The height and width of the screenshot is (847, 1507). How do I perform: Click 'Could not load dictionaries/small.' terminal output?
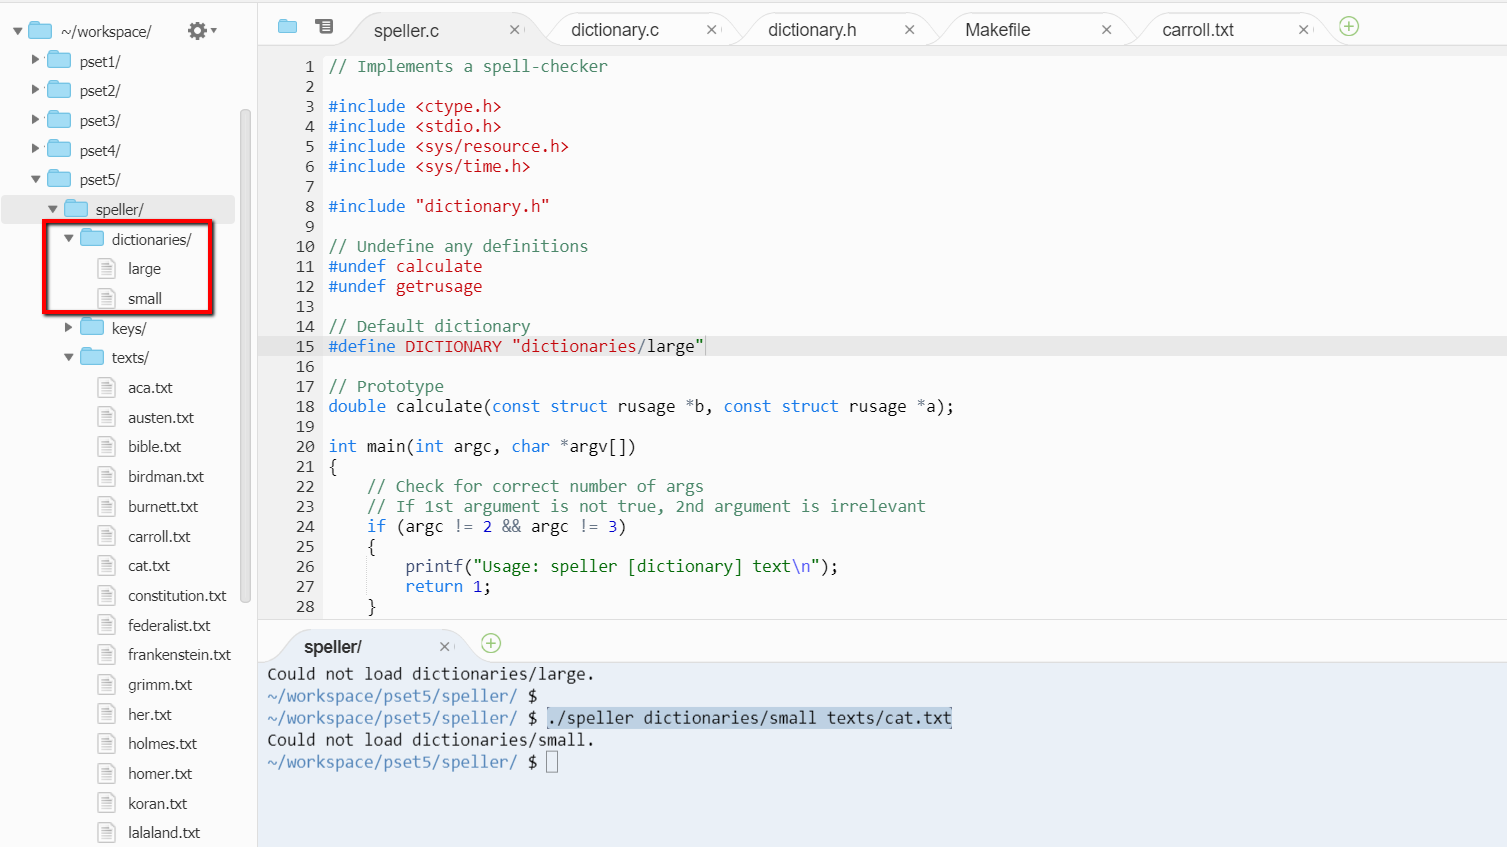tap(430, 740)
